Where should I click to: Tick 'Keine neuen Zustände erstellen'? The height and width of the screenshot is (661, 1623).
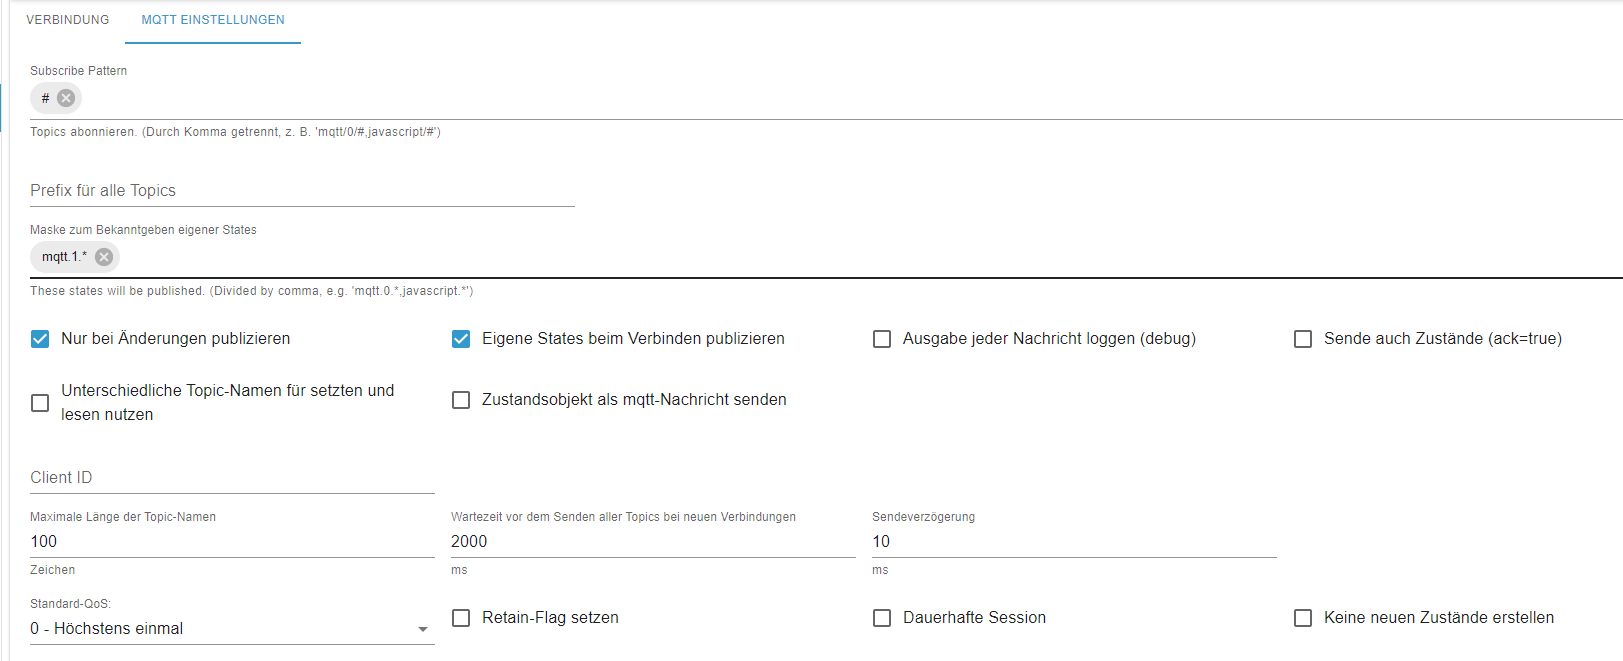click(1303, 618)
